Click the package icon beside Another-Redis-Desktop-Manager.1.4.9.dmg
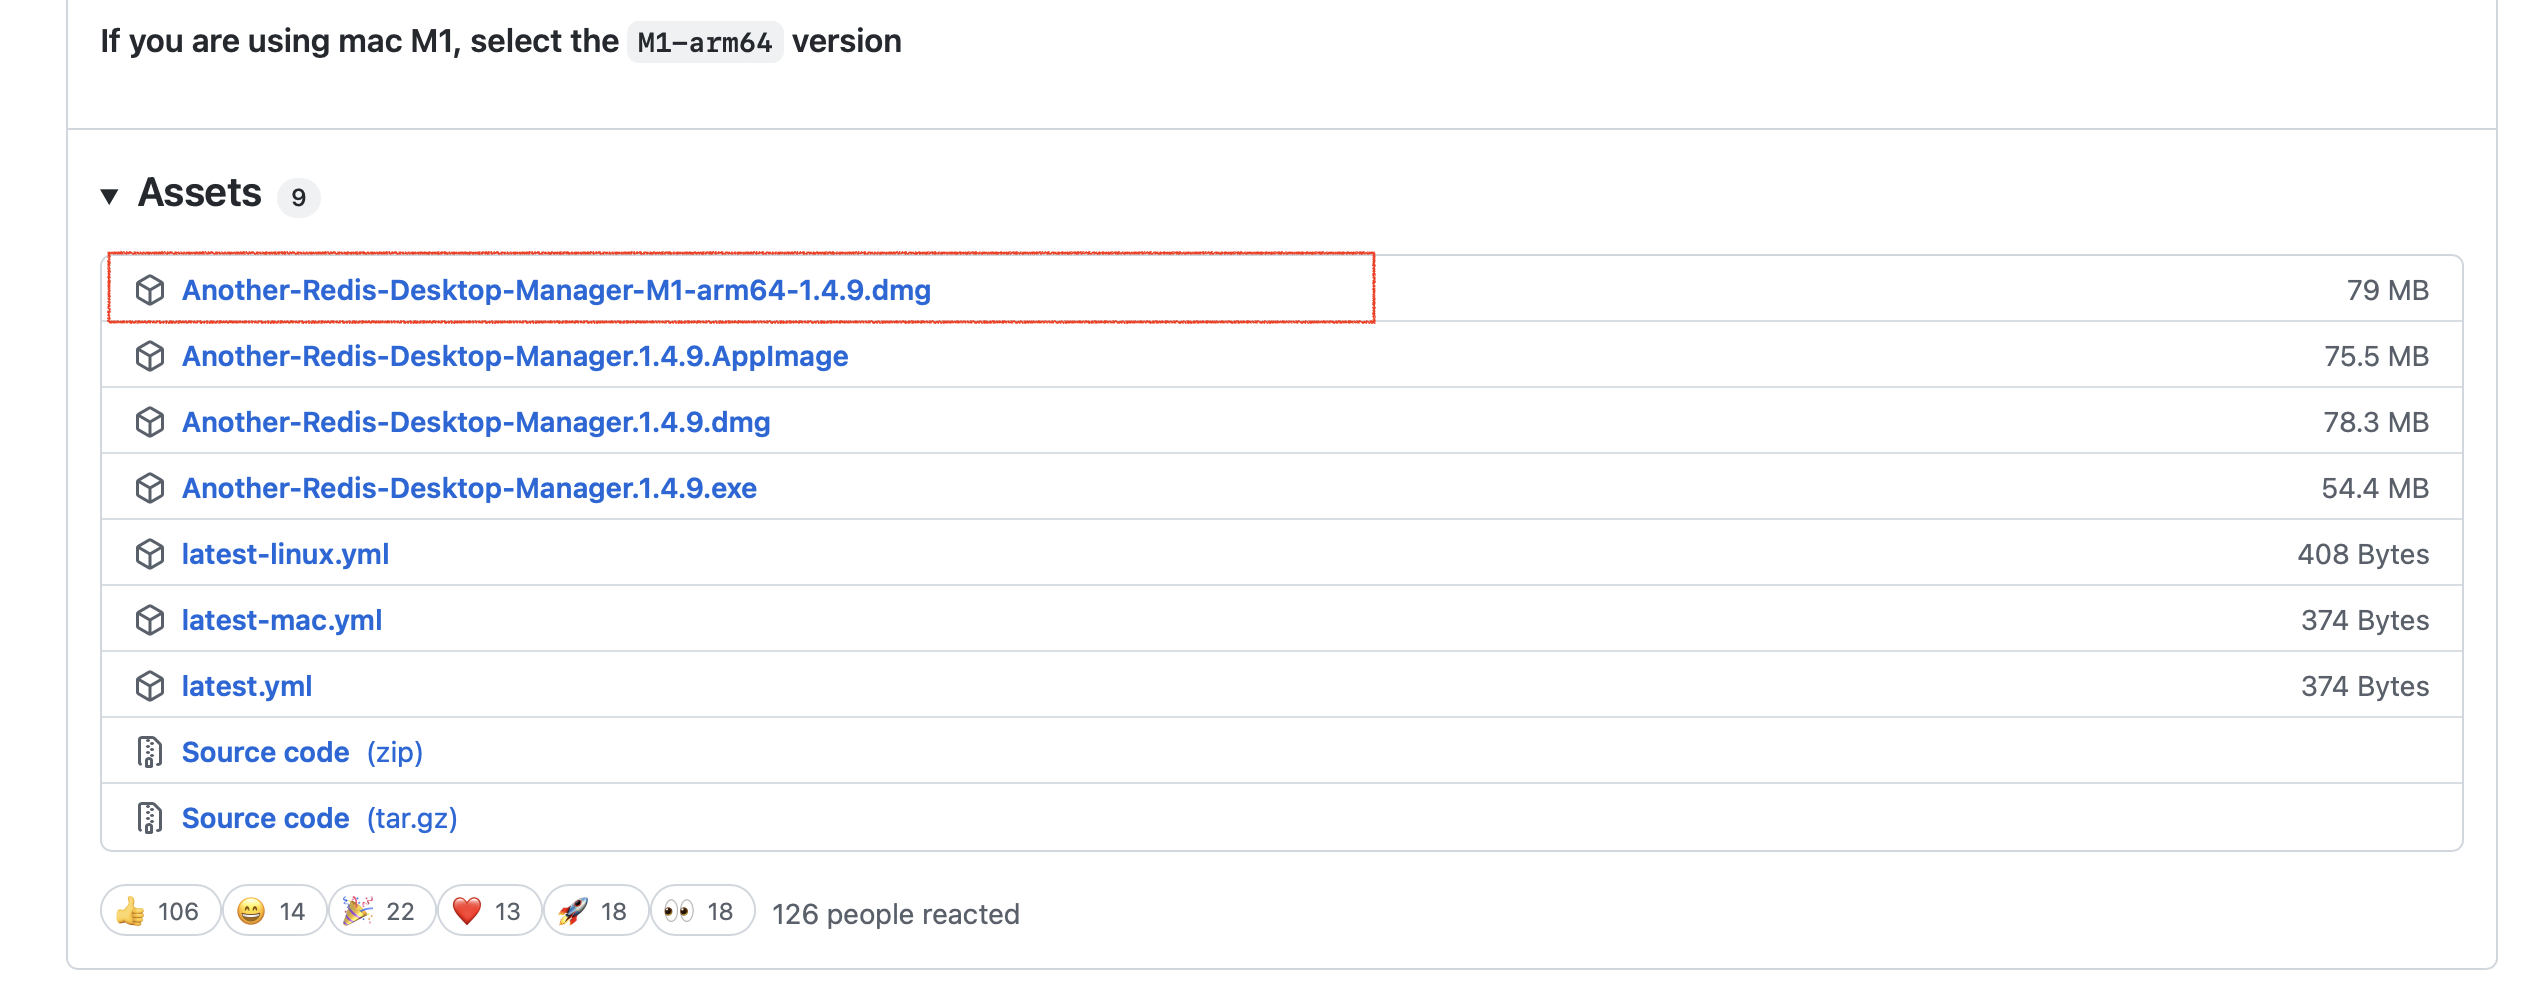Screen dimensions: 2548x1004 (151, 421)
